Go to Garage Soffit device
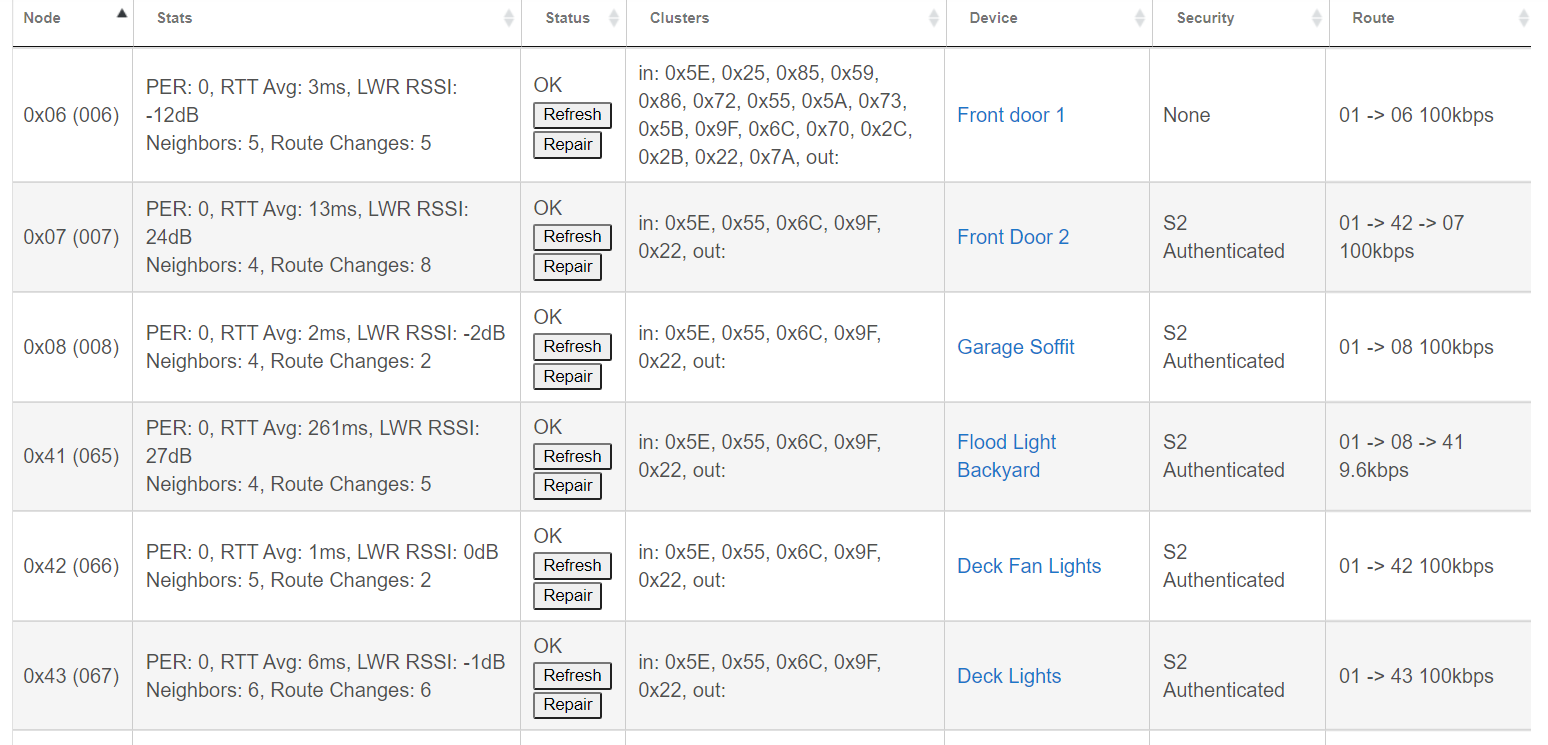Viewport: 1548px width, 745px height. pos(1016,347)
